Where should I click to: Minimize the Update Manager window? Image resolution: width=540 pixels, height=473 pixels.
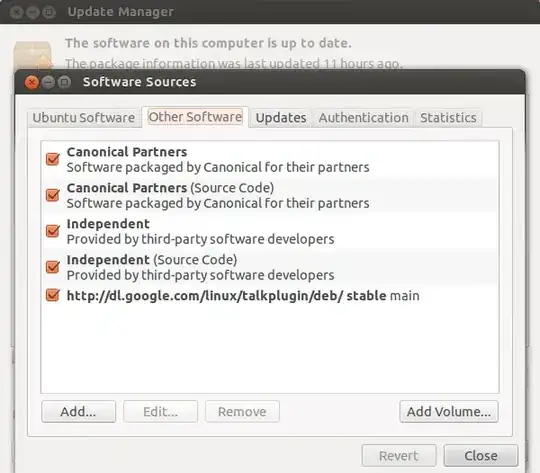pos(33,12)
